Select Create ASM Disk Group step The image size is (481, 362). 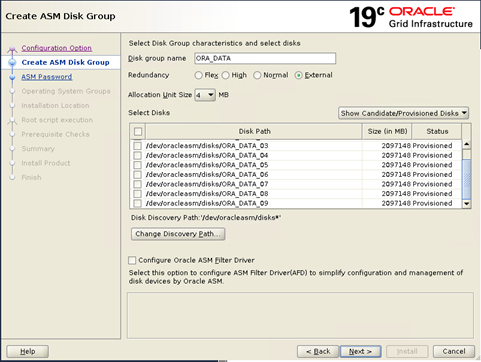pos(65,62)
